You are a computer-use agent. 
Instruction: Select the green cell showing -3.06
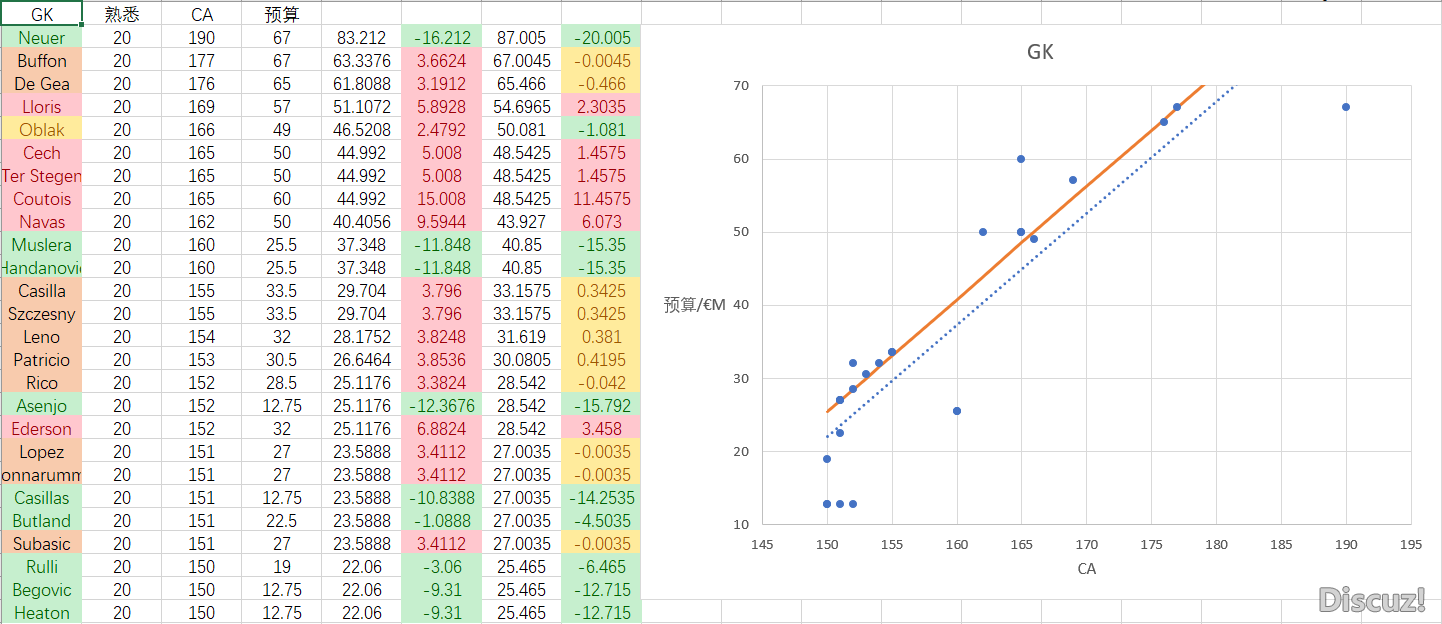click(x=442, y=567)
